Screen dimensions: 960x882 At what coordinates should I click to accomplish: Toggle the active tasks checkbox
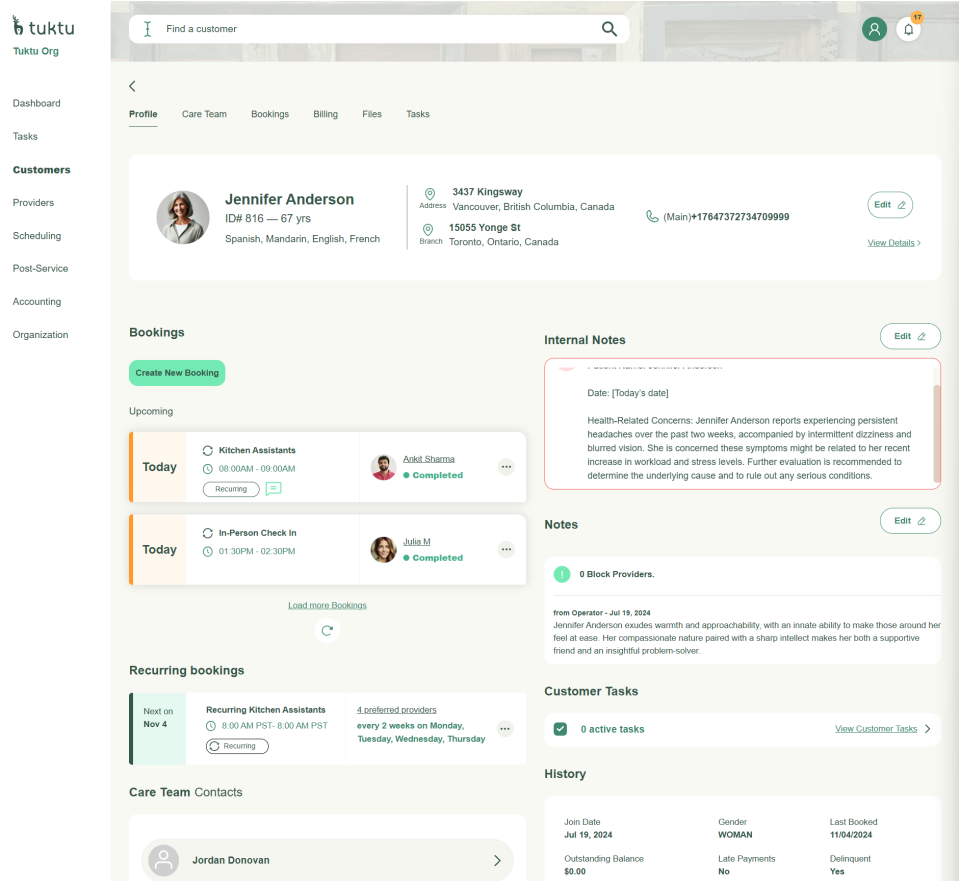pos(561,729)
